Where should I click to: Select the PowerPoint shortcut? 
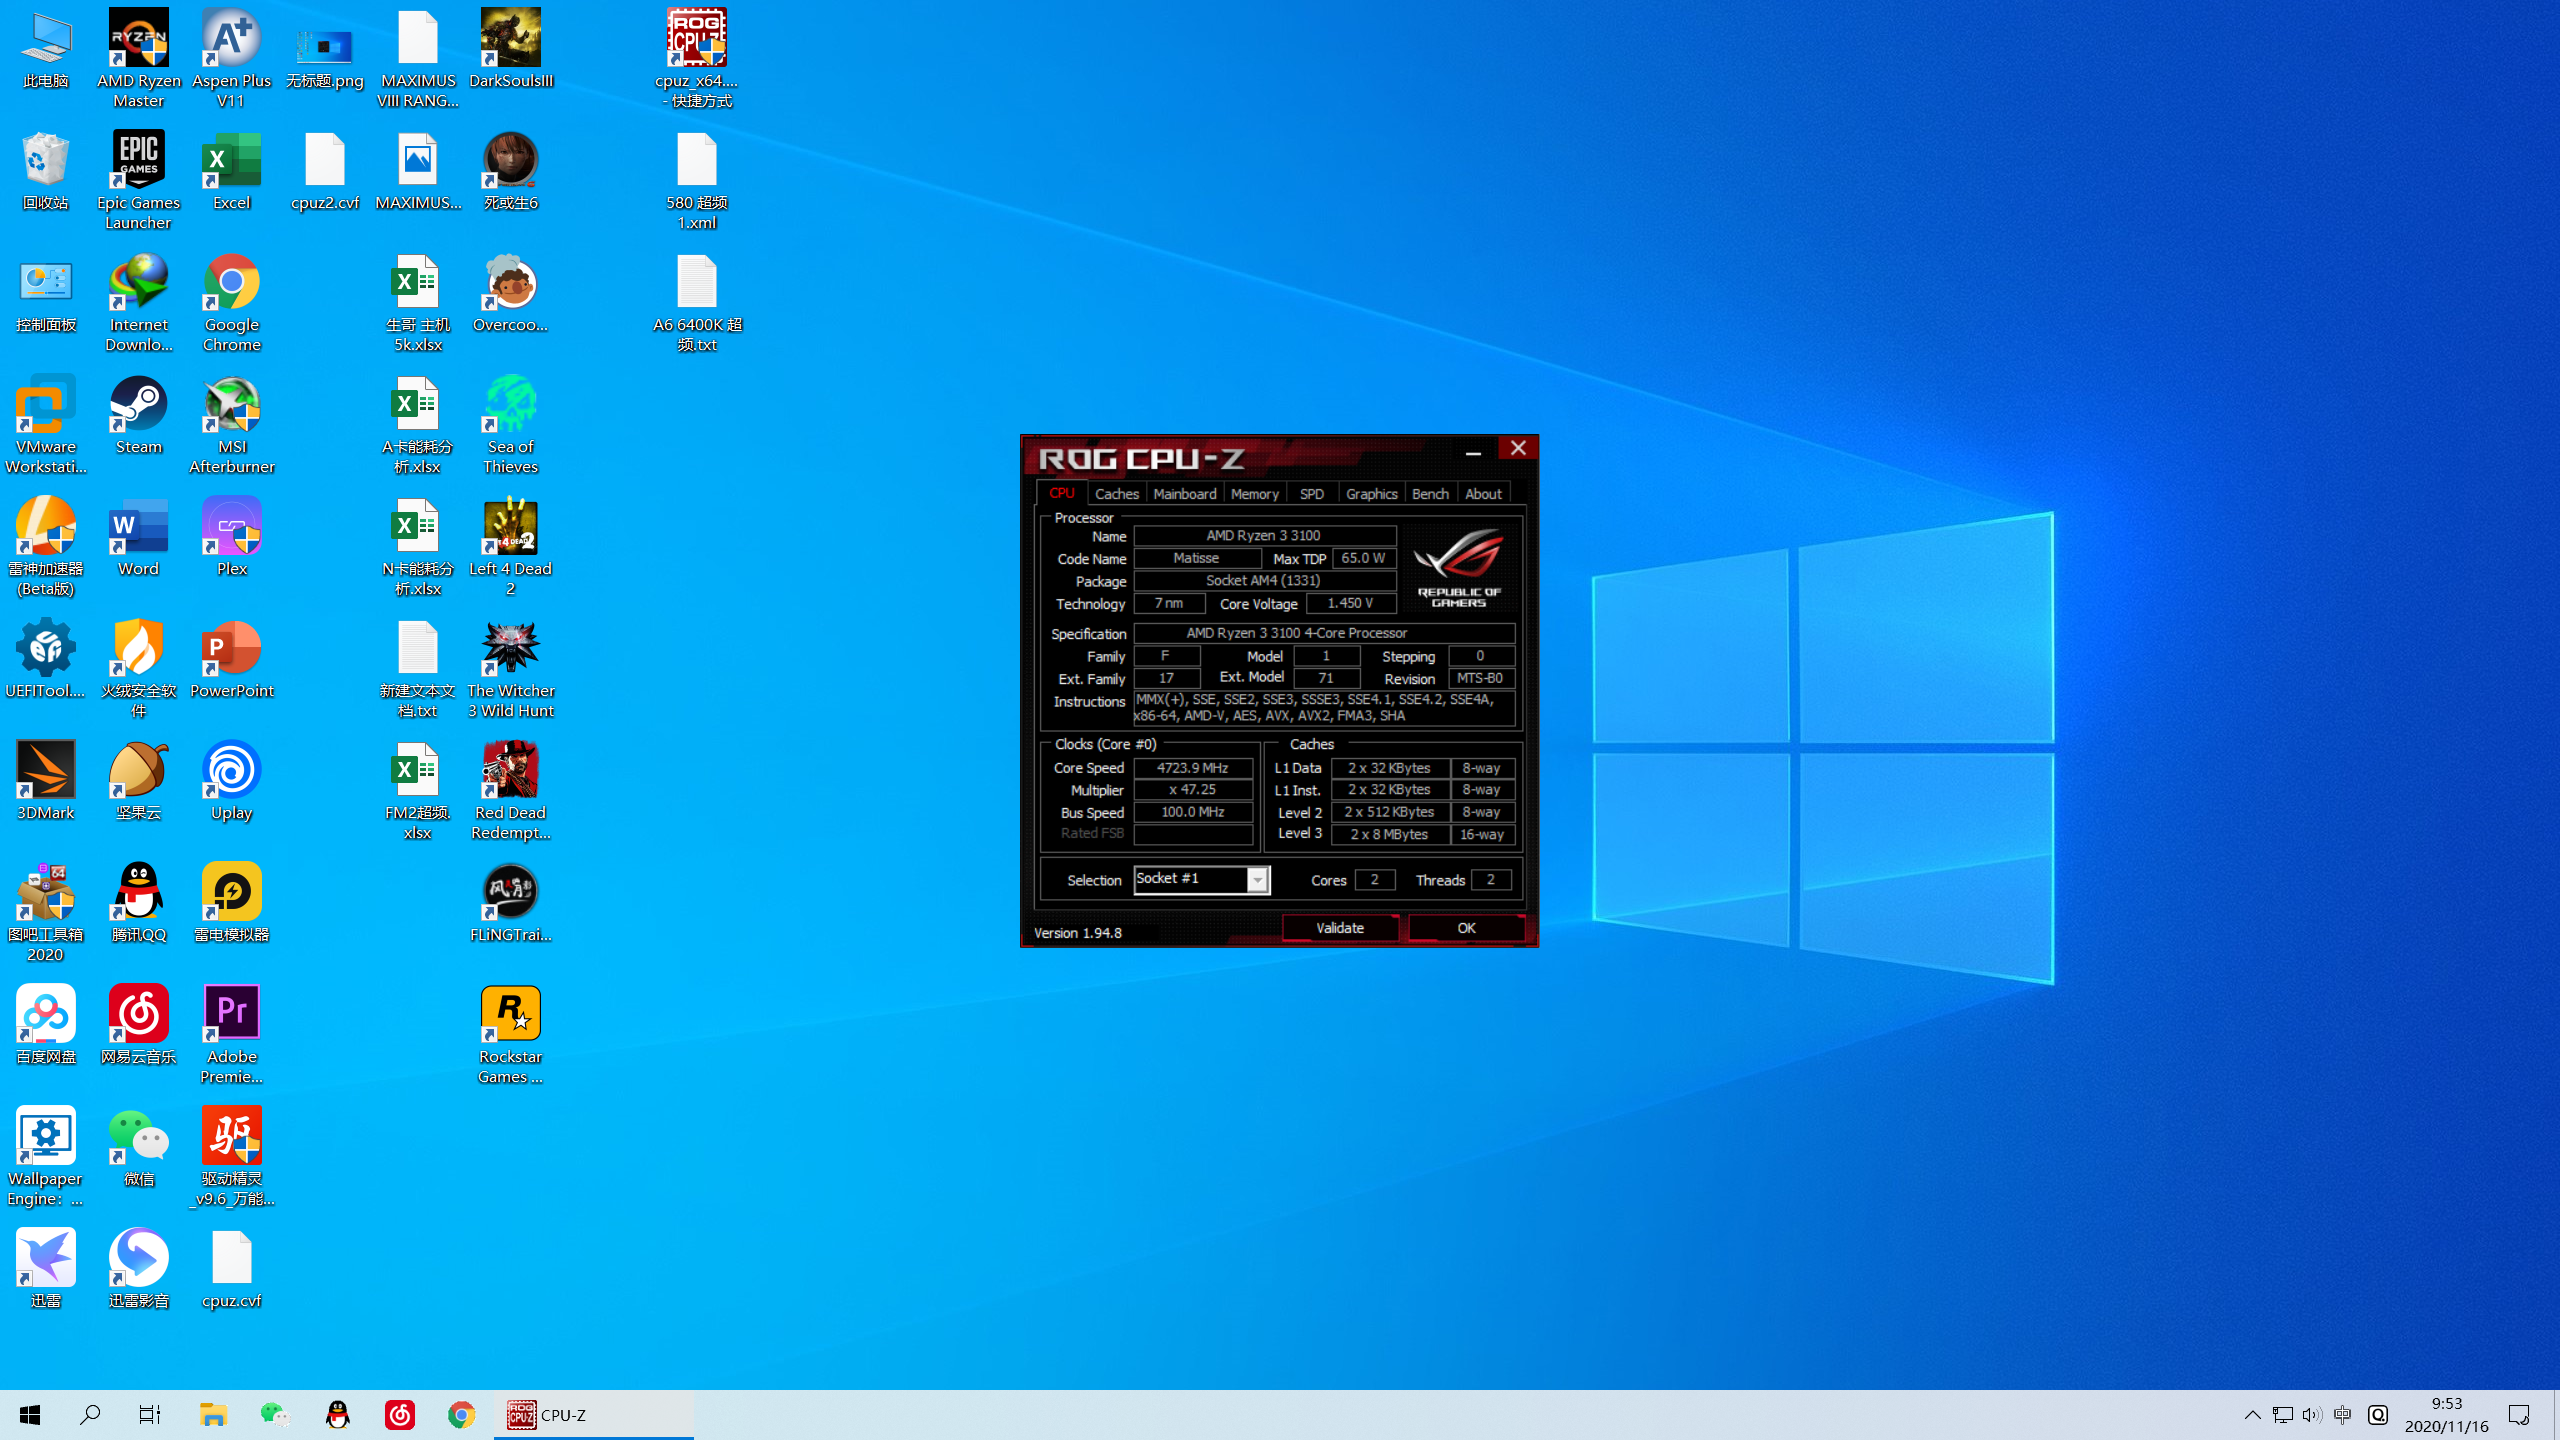point(231,658)
